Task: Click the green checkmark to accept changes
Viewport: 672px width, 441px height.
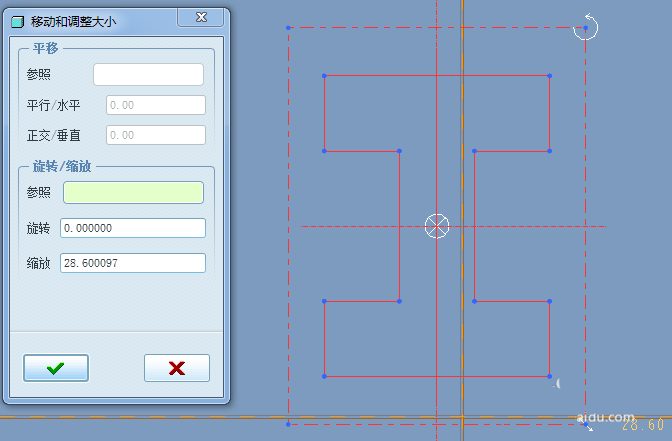Action: pyautogui.click(x=56, y=368)
